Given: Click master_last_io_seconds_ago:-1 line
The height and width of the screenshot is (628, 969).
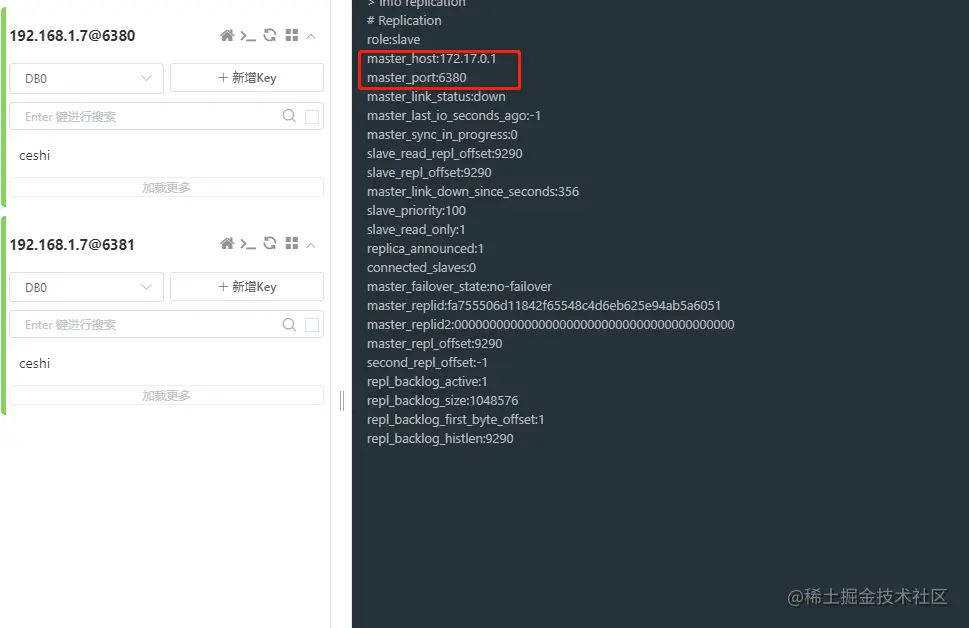Looking at the screenshot, I should (x=454, y=116).
